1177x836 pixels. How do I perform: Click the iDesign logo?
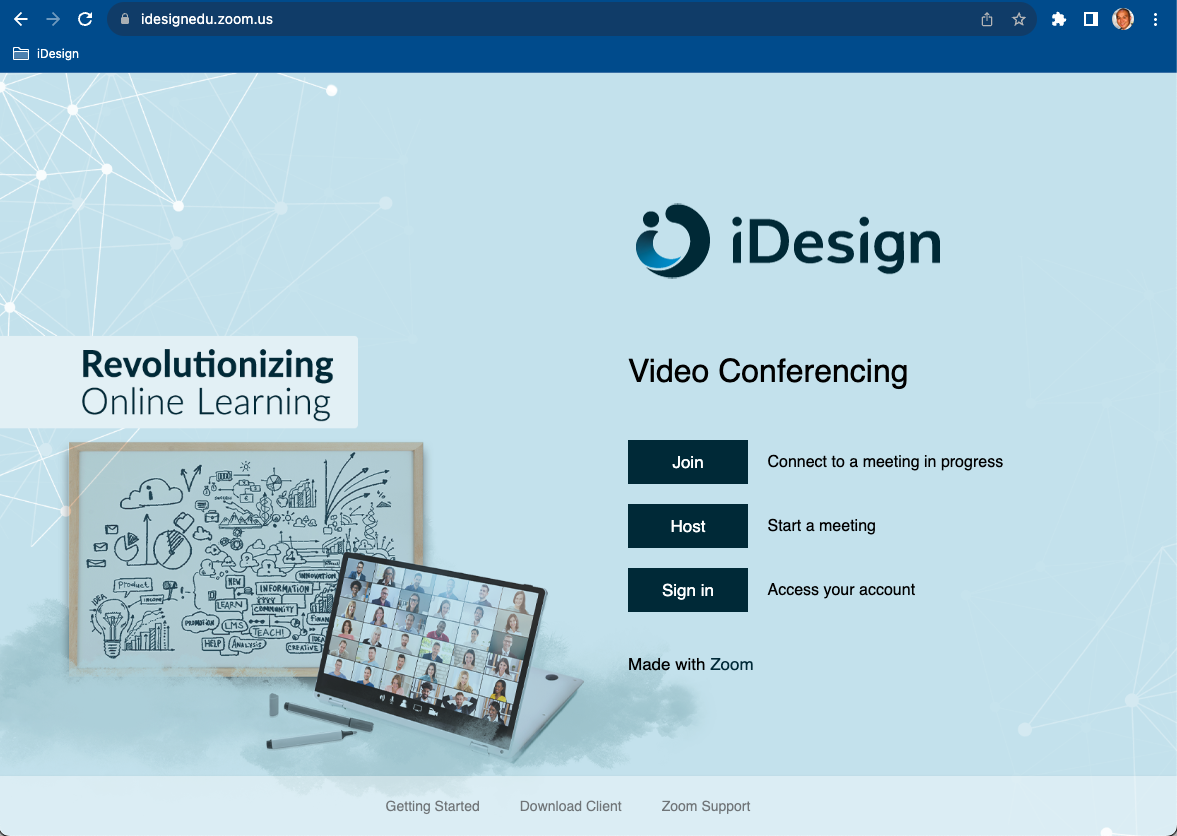[788, 241]
